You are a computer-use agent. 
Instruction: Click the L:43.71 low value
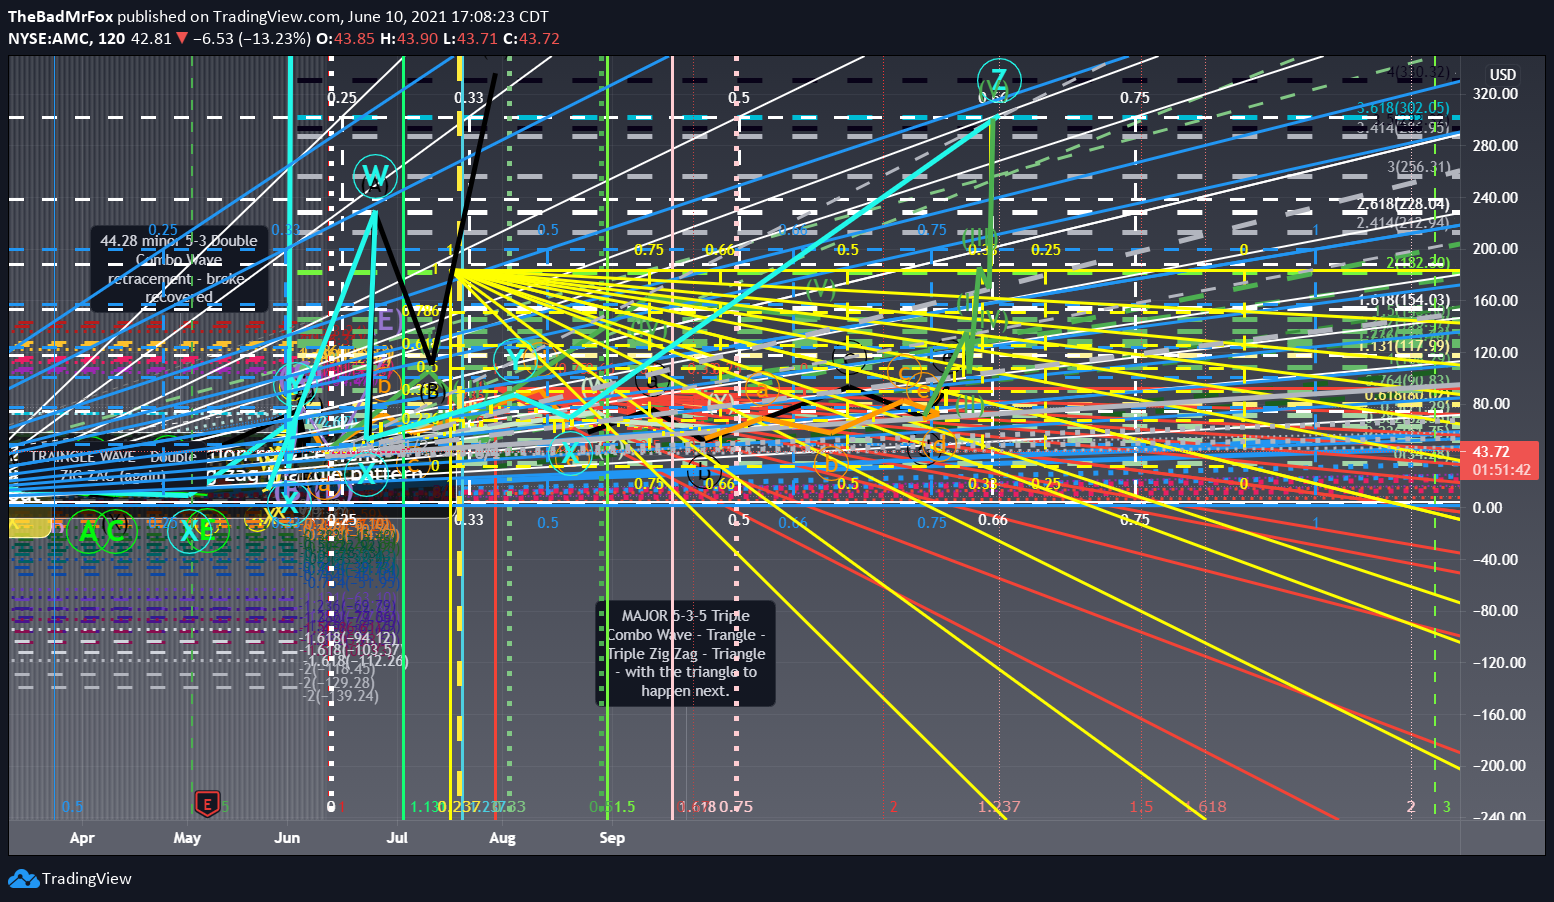click(x=470, y=38)
